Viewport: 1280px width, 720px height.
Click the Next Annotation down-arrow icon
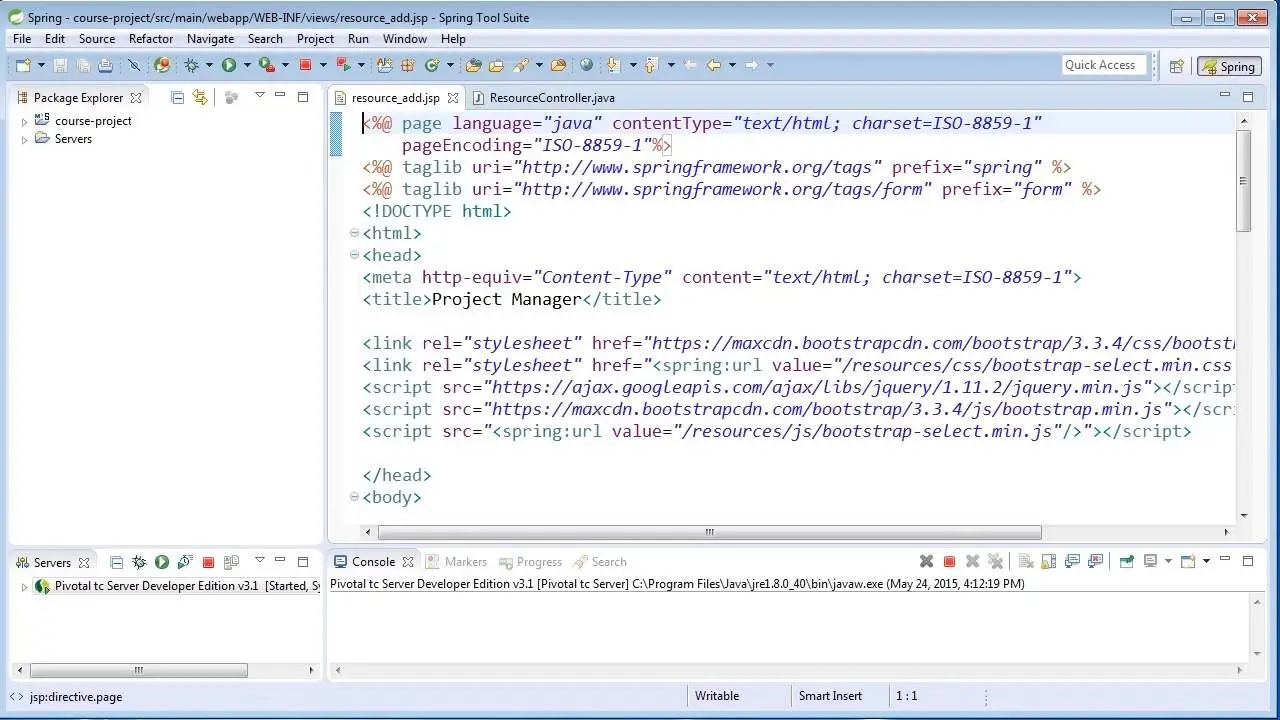point(613,65)
